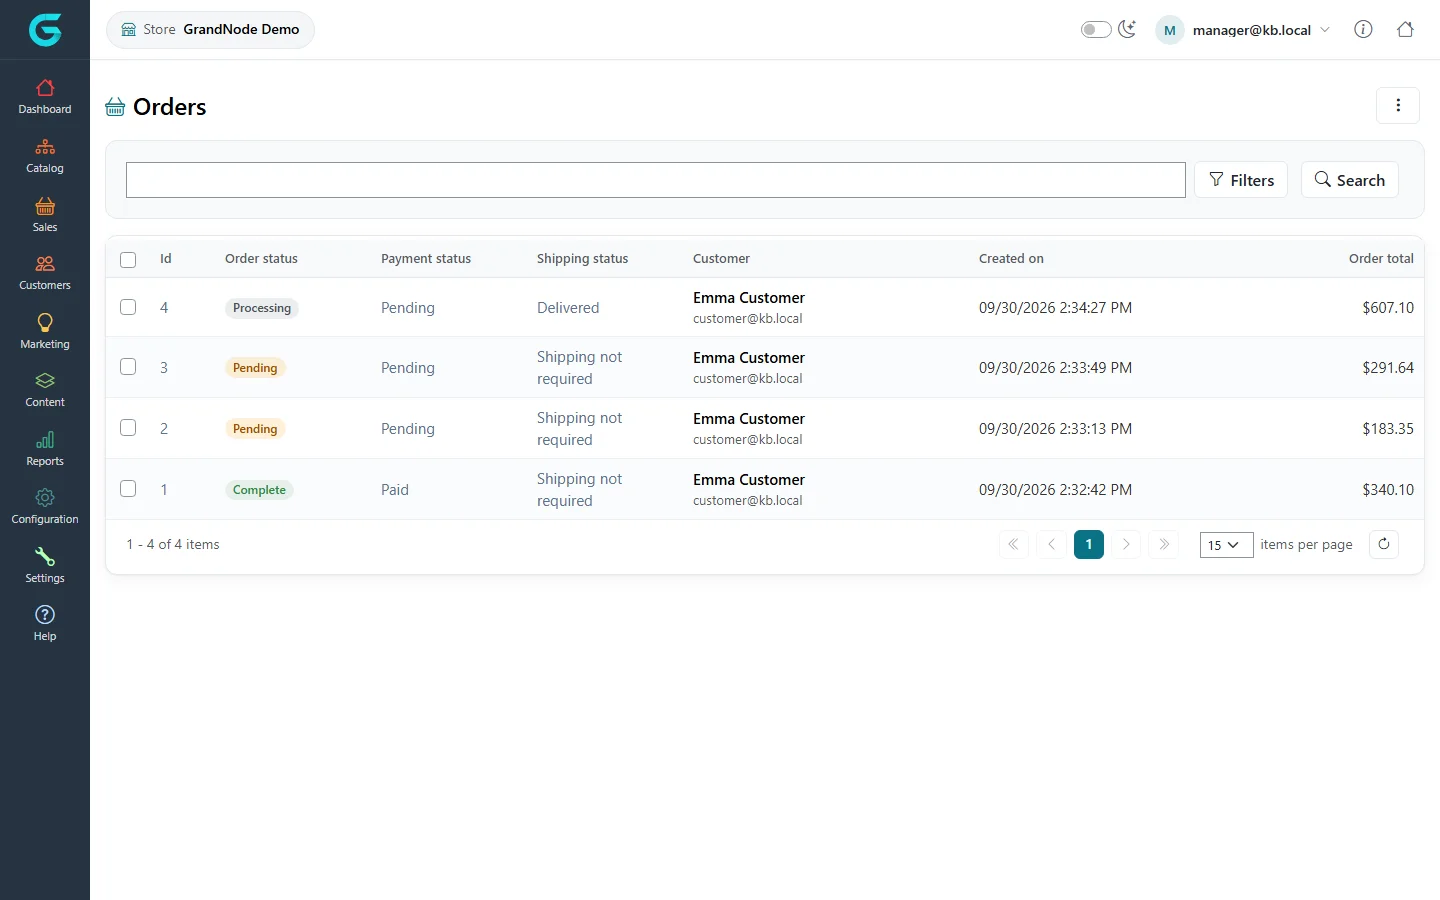
Task: Check the select-all orders checkbox
Action: (x=128, y=260)
